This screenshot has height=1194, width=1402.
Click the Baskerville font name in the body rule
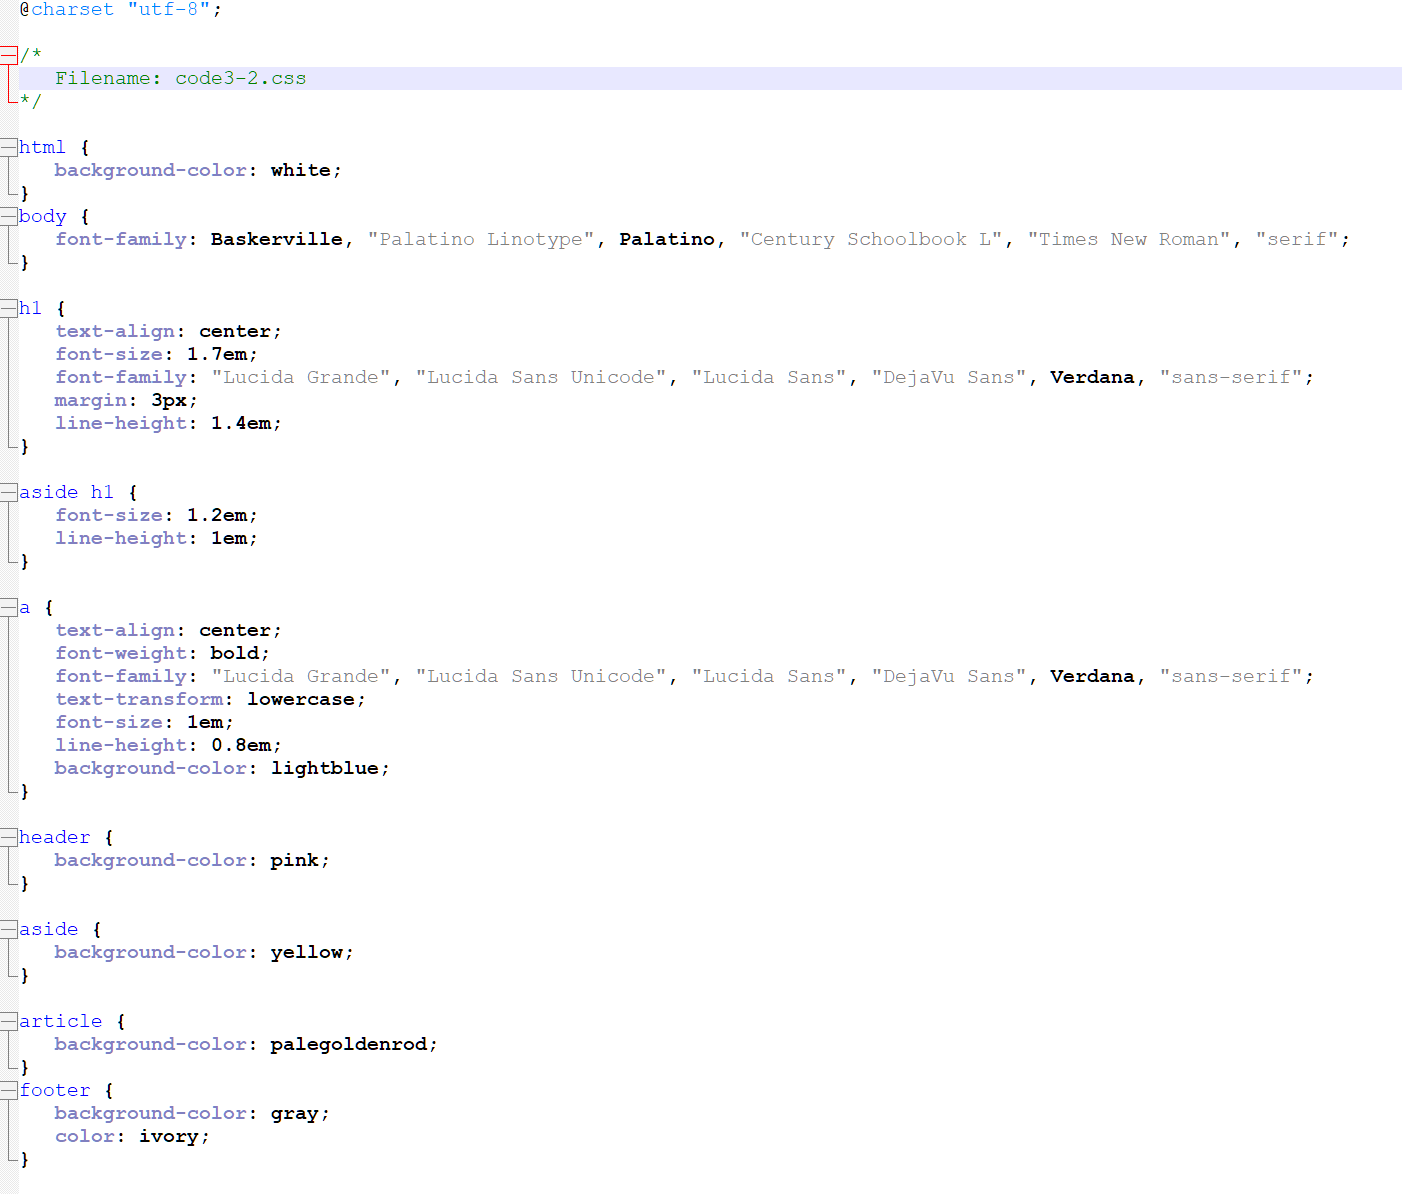tap(276, 239)
